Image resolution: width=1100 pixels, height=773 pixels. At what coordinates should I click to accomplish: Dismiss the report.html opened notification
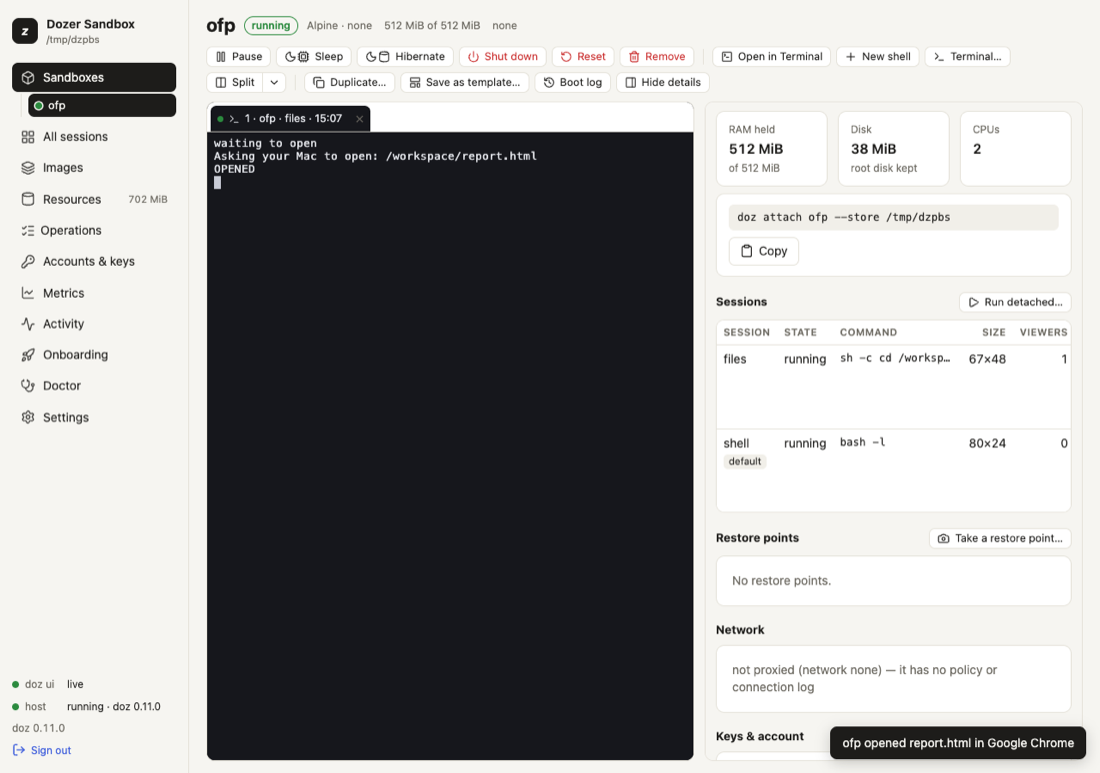click(x=958, y=743)
